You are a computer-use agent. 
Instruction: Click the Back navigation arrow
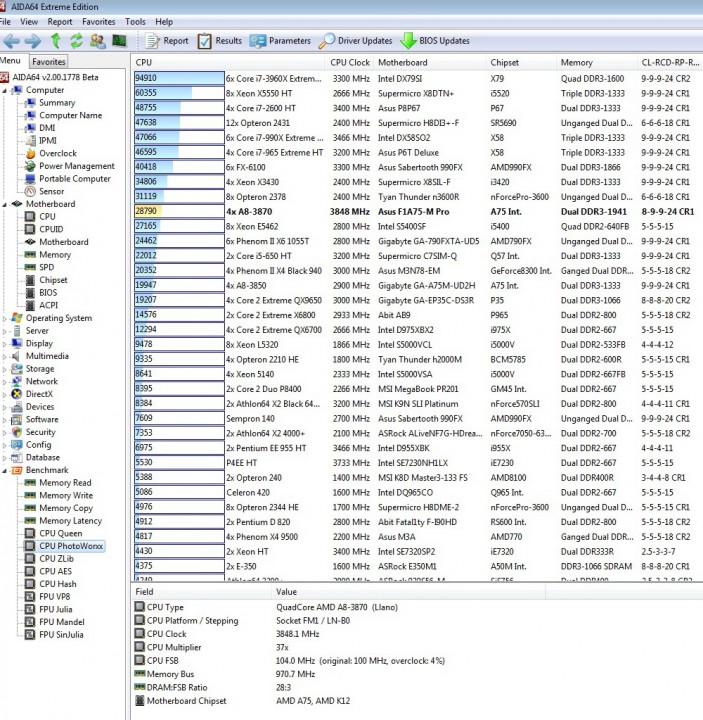(x=11, y=41)
